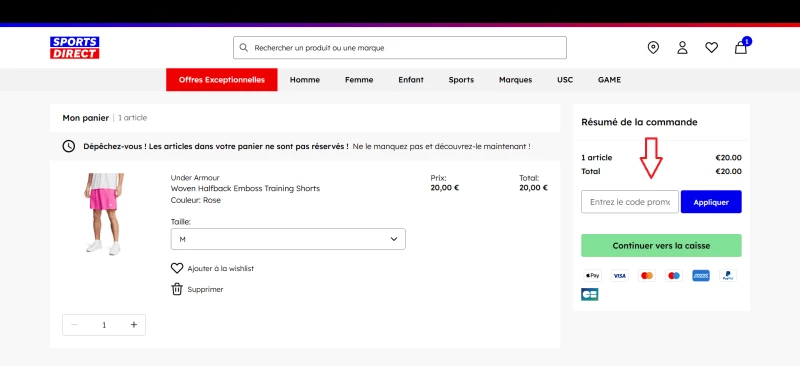Screen dimensions: 800x366
Task: Open the account profile icon
Action: pyautogui.click(x=682, y=47)
